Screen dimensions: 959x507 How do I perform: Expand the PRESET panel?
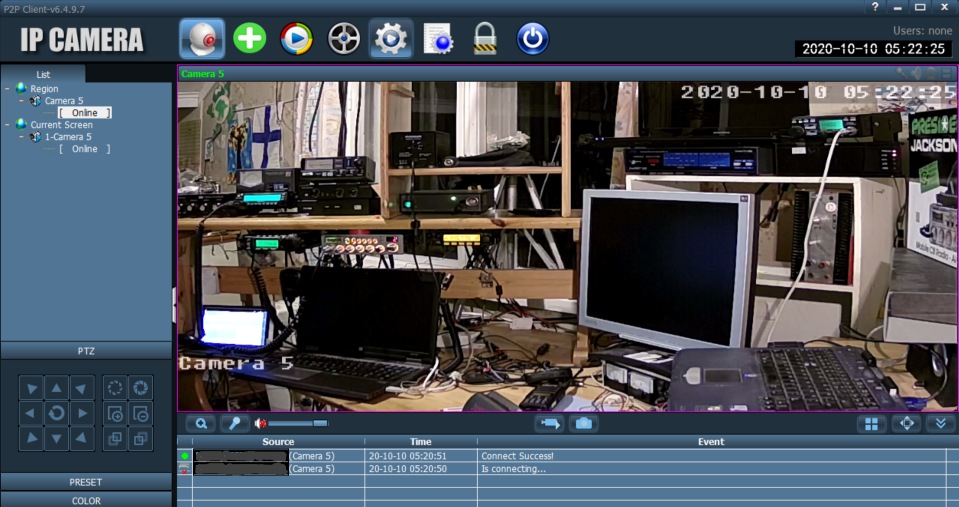pos(86,482)
